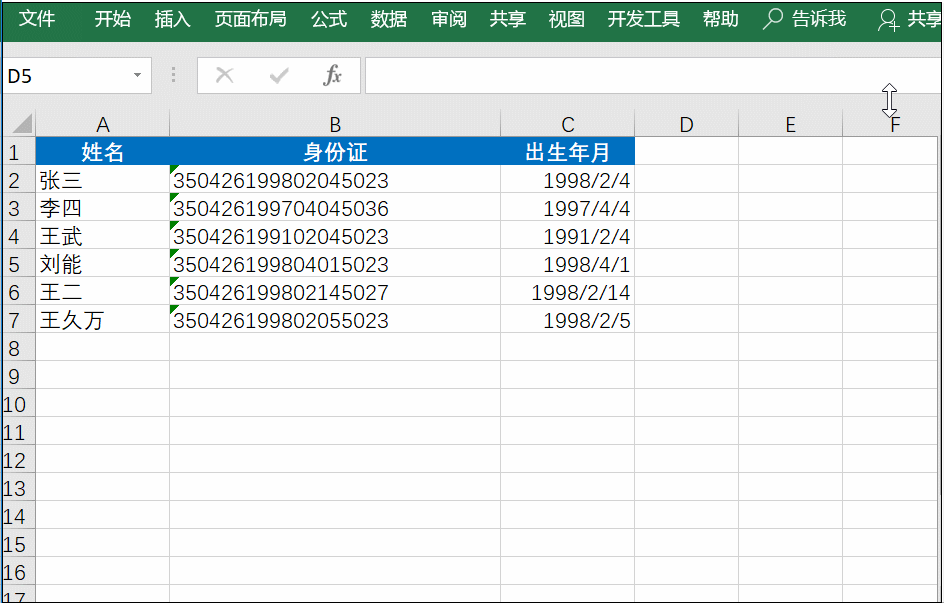Select ID cell 350426199102045023

coord(335,235)
